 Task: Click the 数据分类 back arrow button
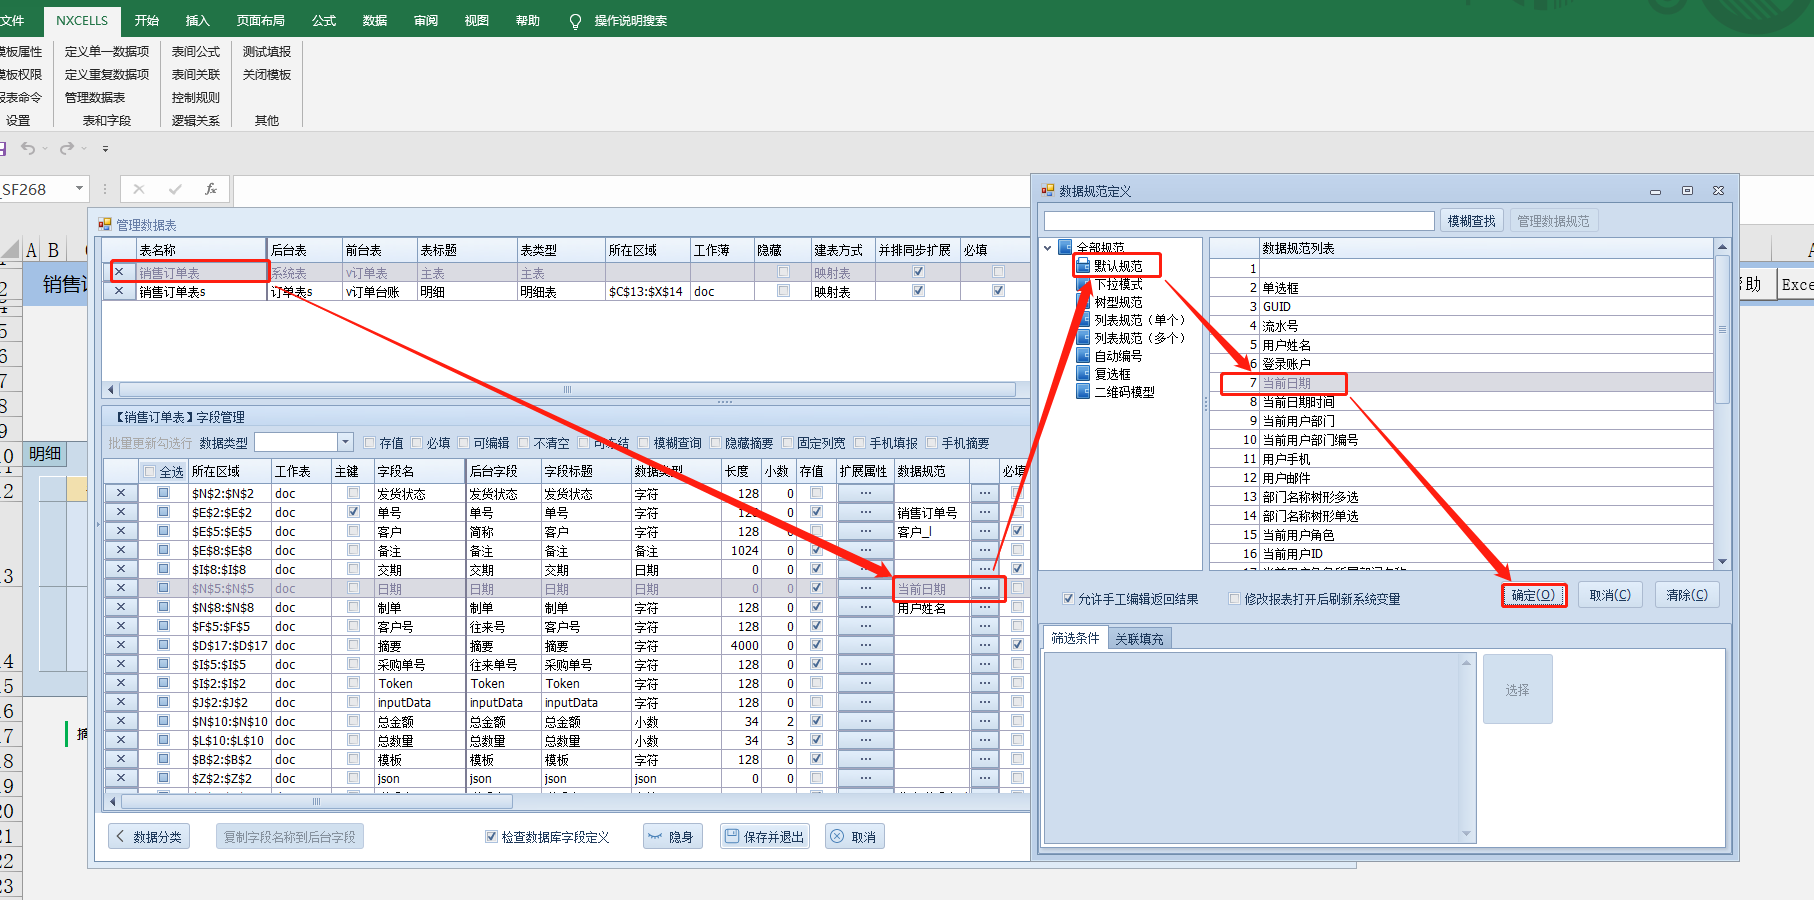(x=148, y=837)
